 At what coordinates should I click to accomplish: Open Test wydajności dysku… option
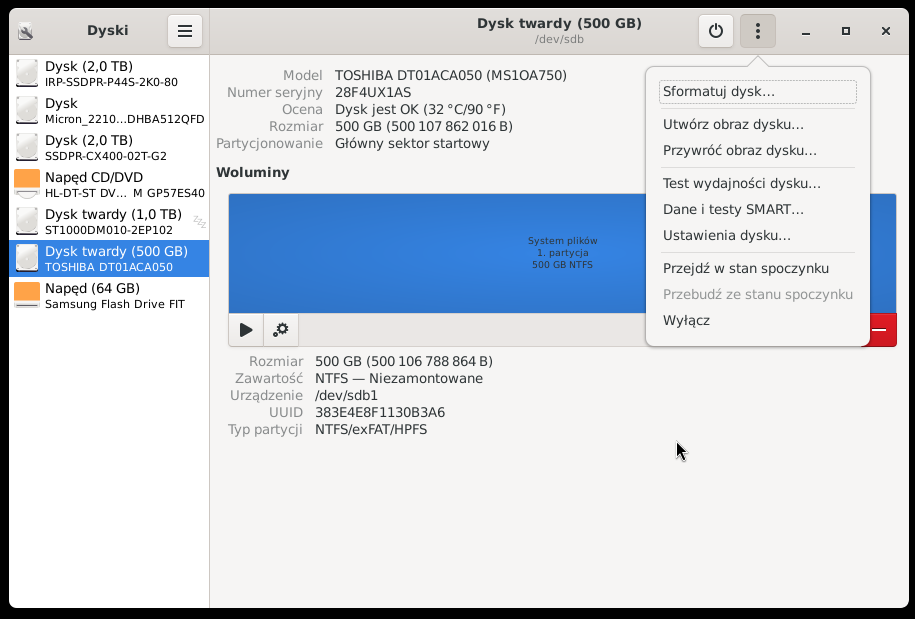click(x=757, y=183)
